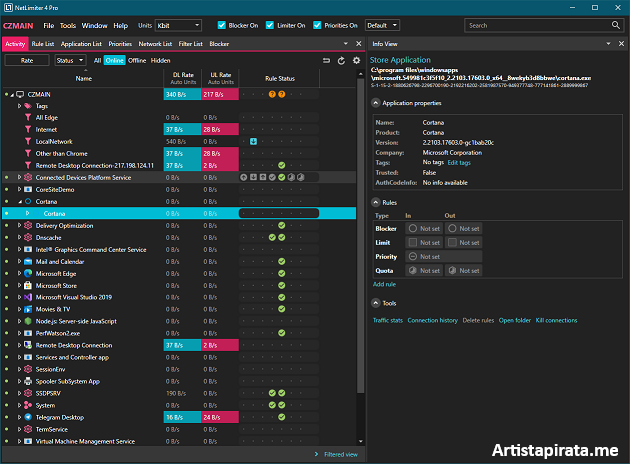Click the search magnifier icon
The height and width of the screenshot is (464, 630).
[x=616, y=25]
